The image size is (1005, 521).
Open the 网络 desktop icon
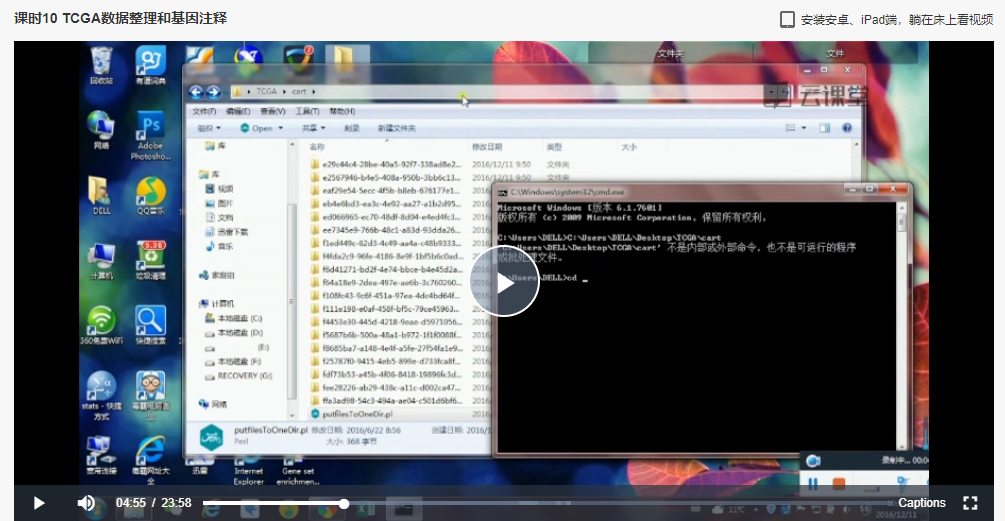tap(101, 129)
